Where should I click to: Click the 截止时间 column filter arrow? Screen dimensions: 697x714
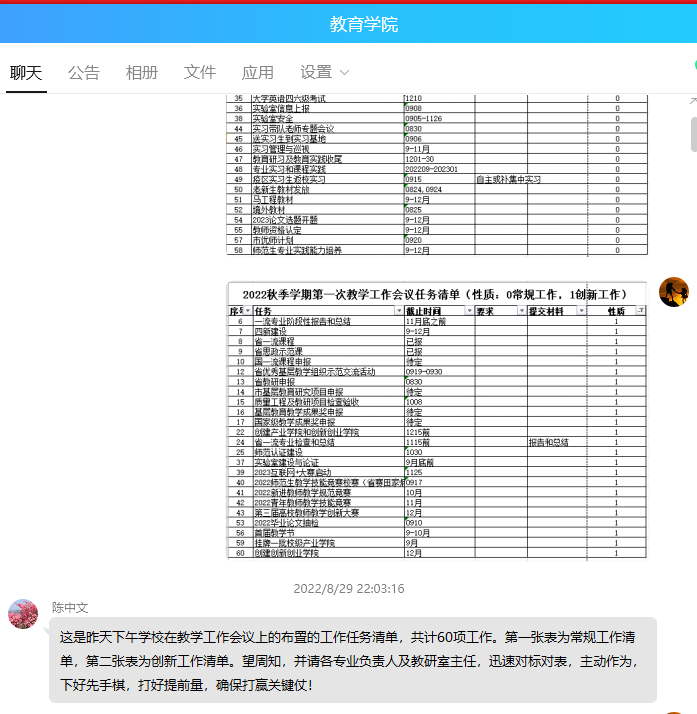click(468, 312)
